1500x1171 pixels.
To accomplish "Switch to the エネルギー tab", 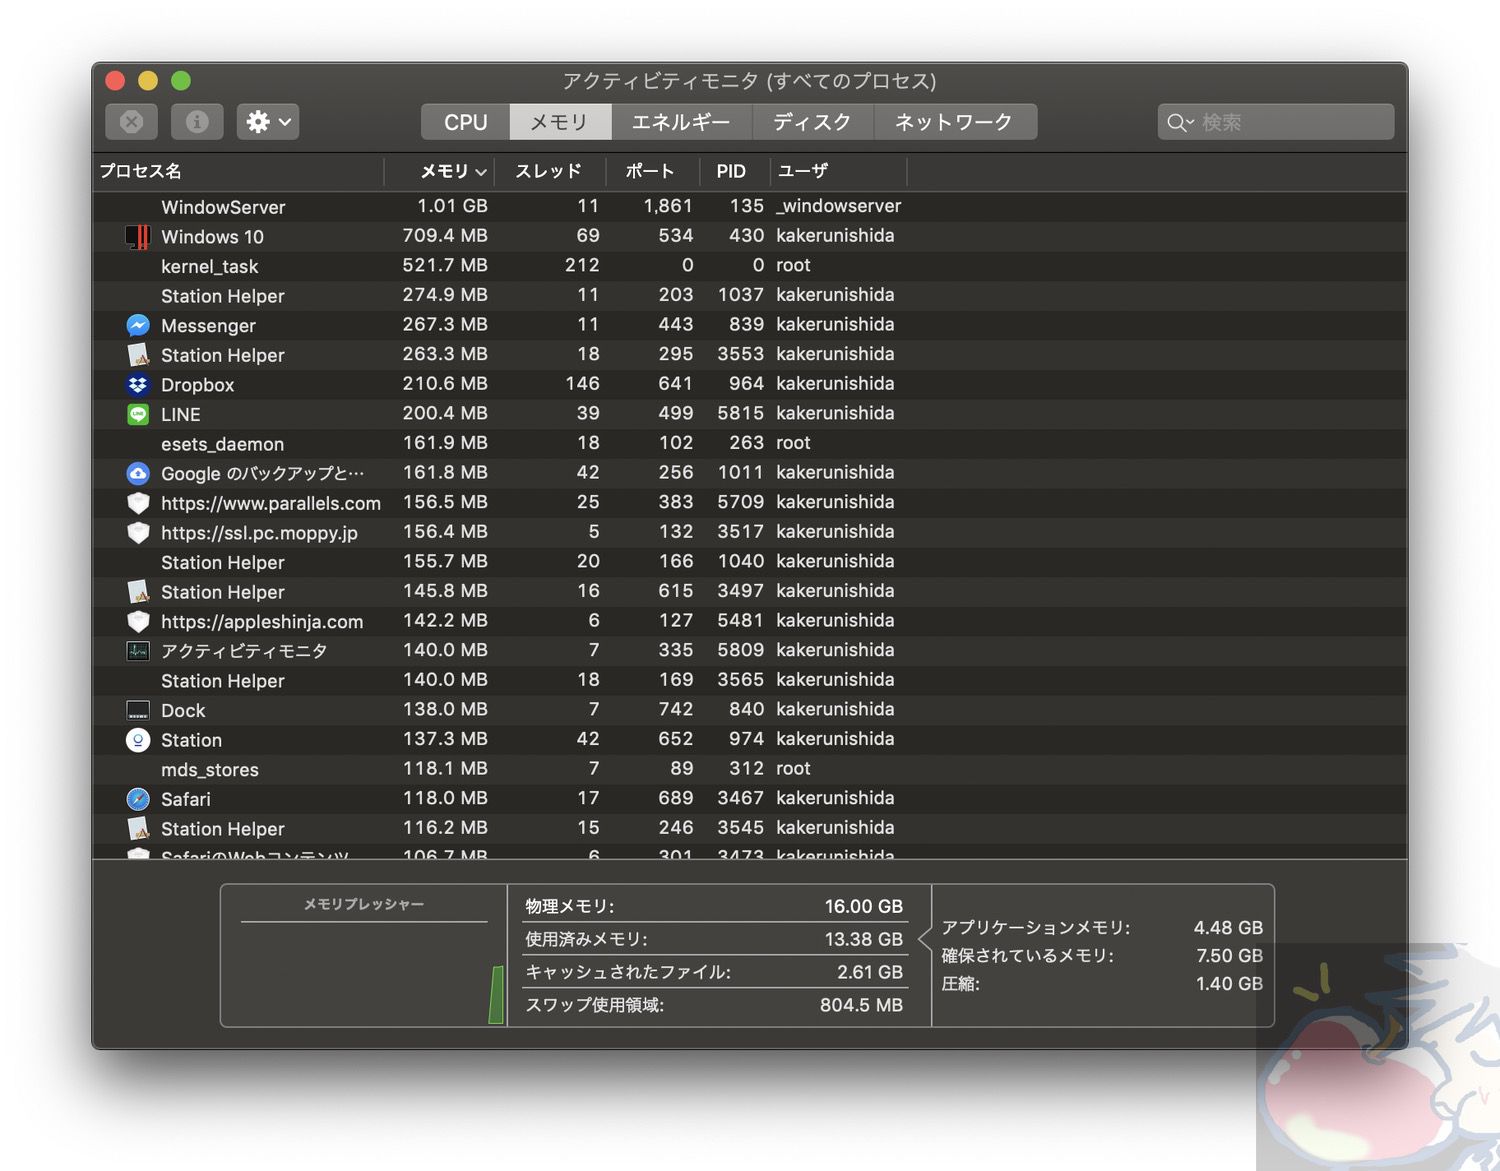I will pos(681,122).
